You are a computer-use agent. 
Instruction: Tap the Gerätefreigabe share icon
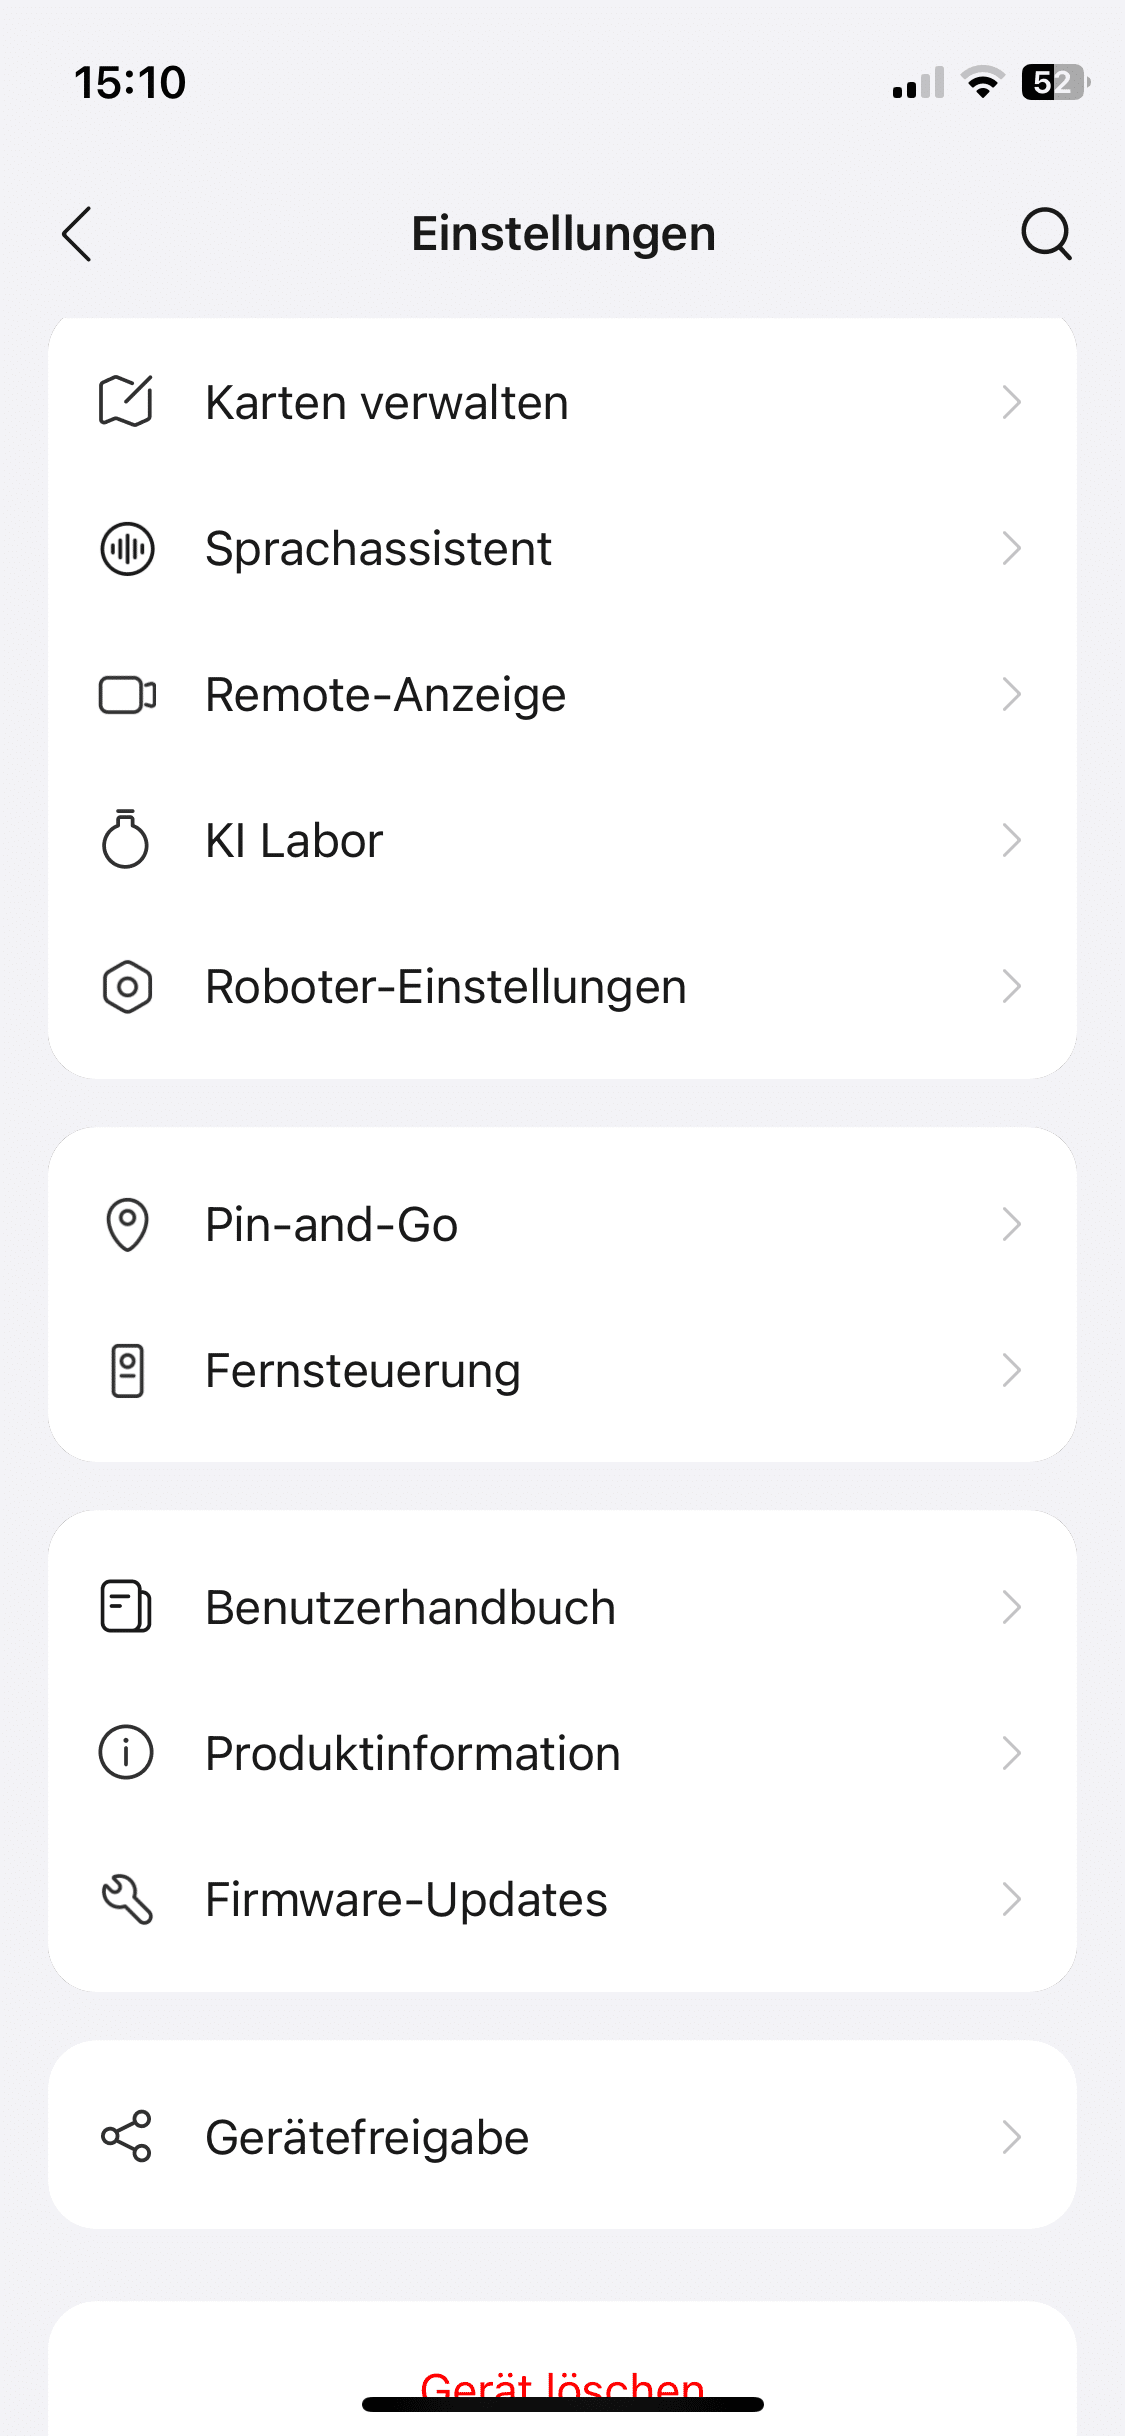point(127,2137)
